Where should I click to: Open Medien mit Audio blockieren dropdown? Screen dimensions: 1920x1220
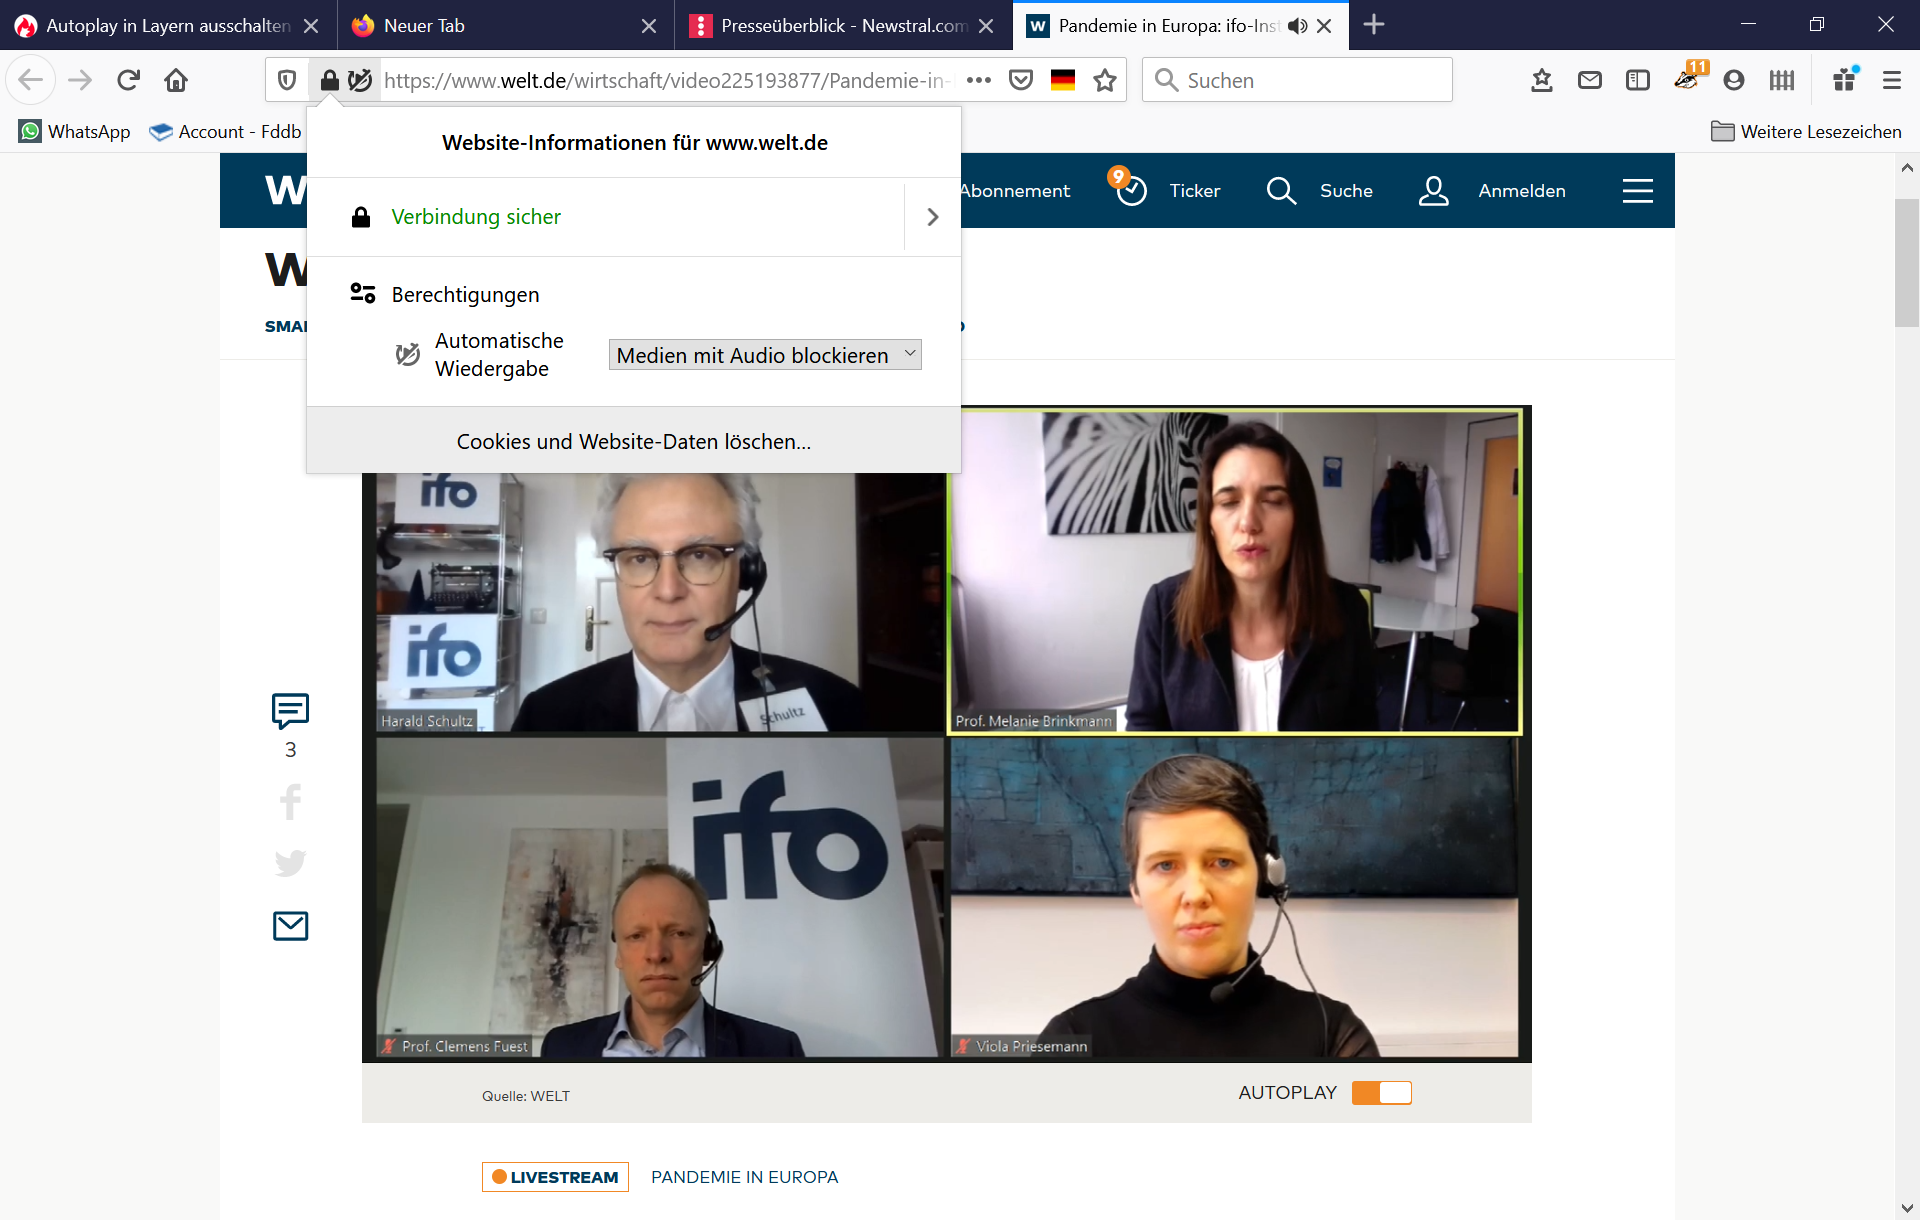tap(765, 355)
